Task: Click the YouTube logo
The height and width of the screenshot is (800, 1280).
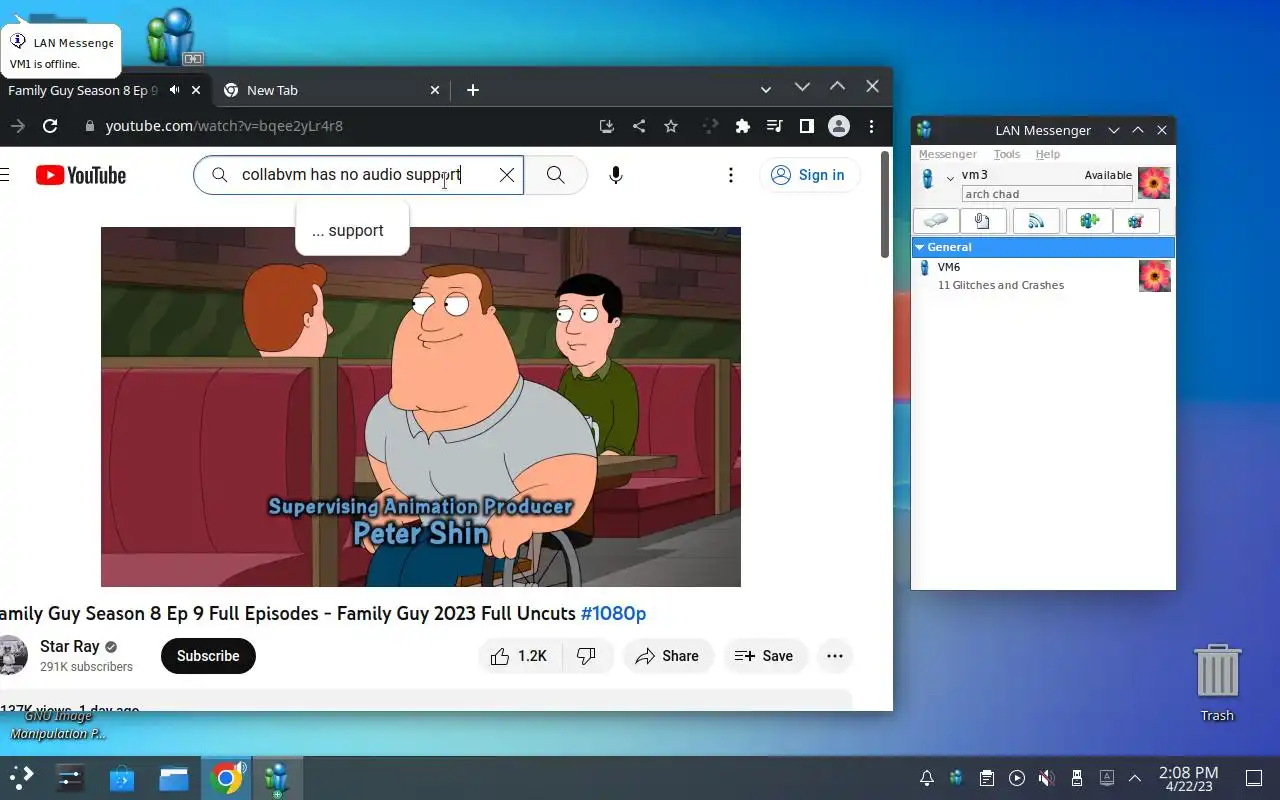Action: click(81, 175)
